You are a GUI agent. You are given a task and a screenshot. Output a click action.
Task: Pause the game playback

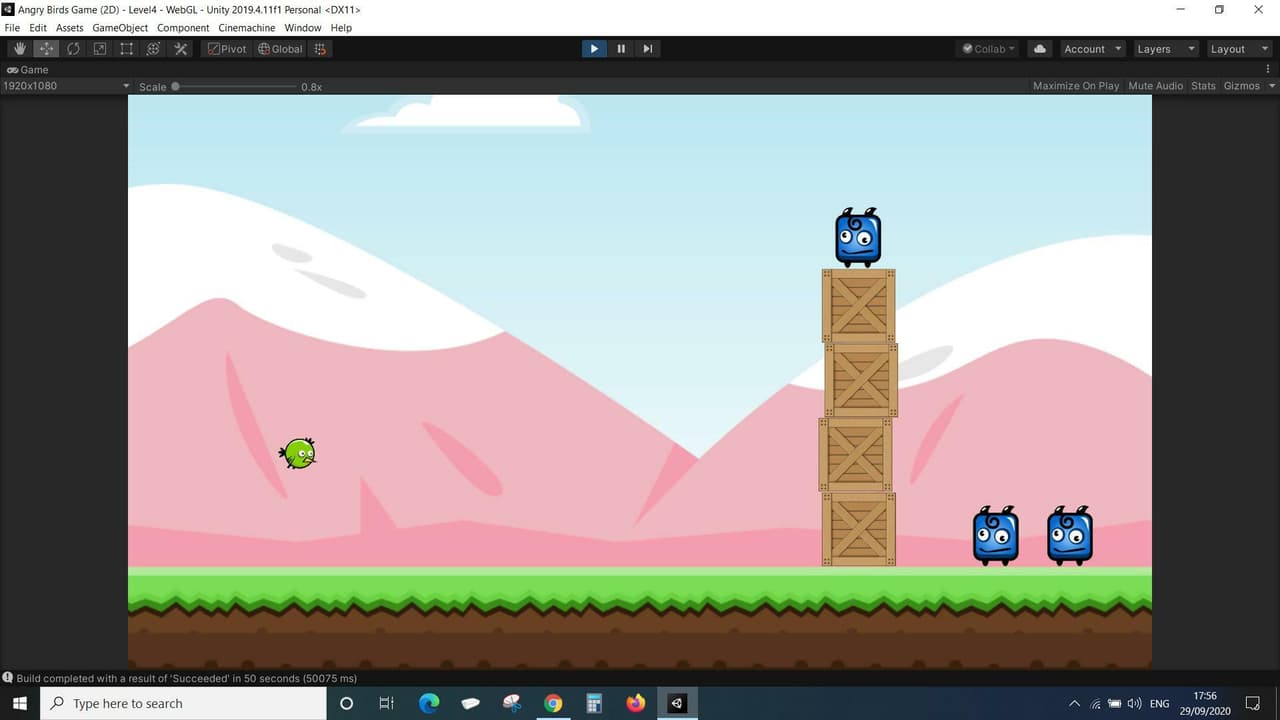621,49
